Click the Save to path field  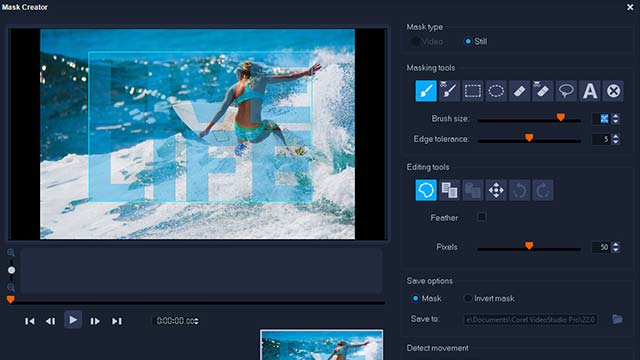(x=531, y=319)
